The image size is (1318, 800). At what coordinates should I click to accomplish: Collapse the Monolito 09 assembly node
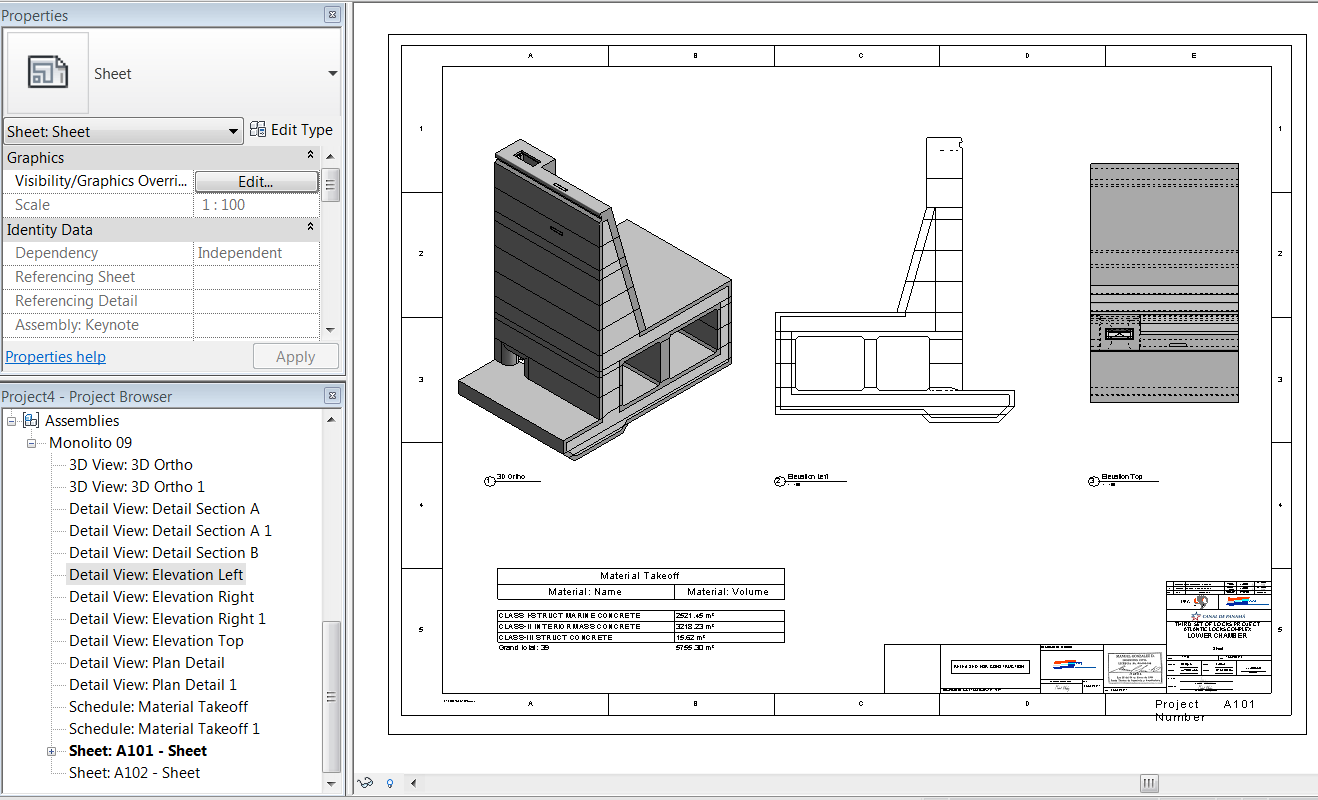tap(31, 443)
